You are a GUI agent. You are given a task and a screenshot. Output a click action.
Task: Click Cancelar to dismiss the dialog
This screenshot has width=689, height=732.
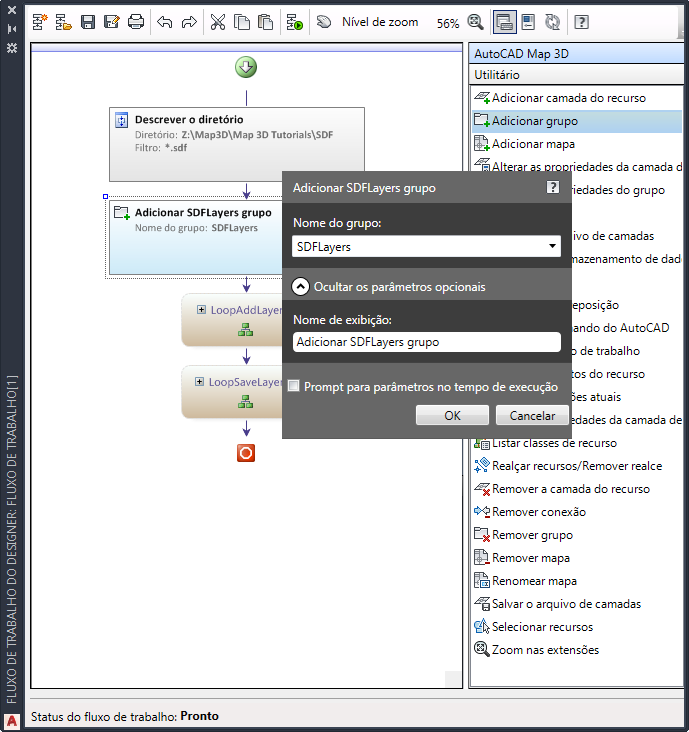[532, 415]
